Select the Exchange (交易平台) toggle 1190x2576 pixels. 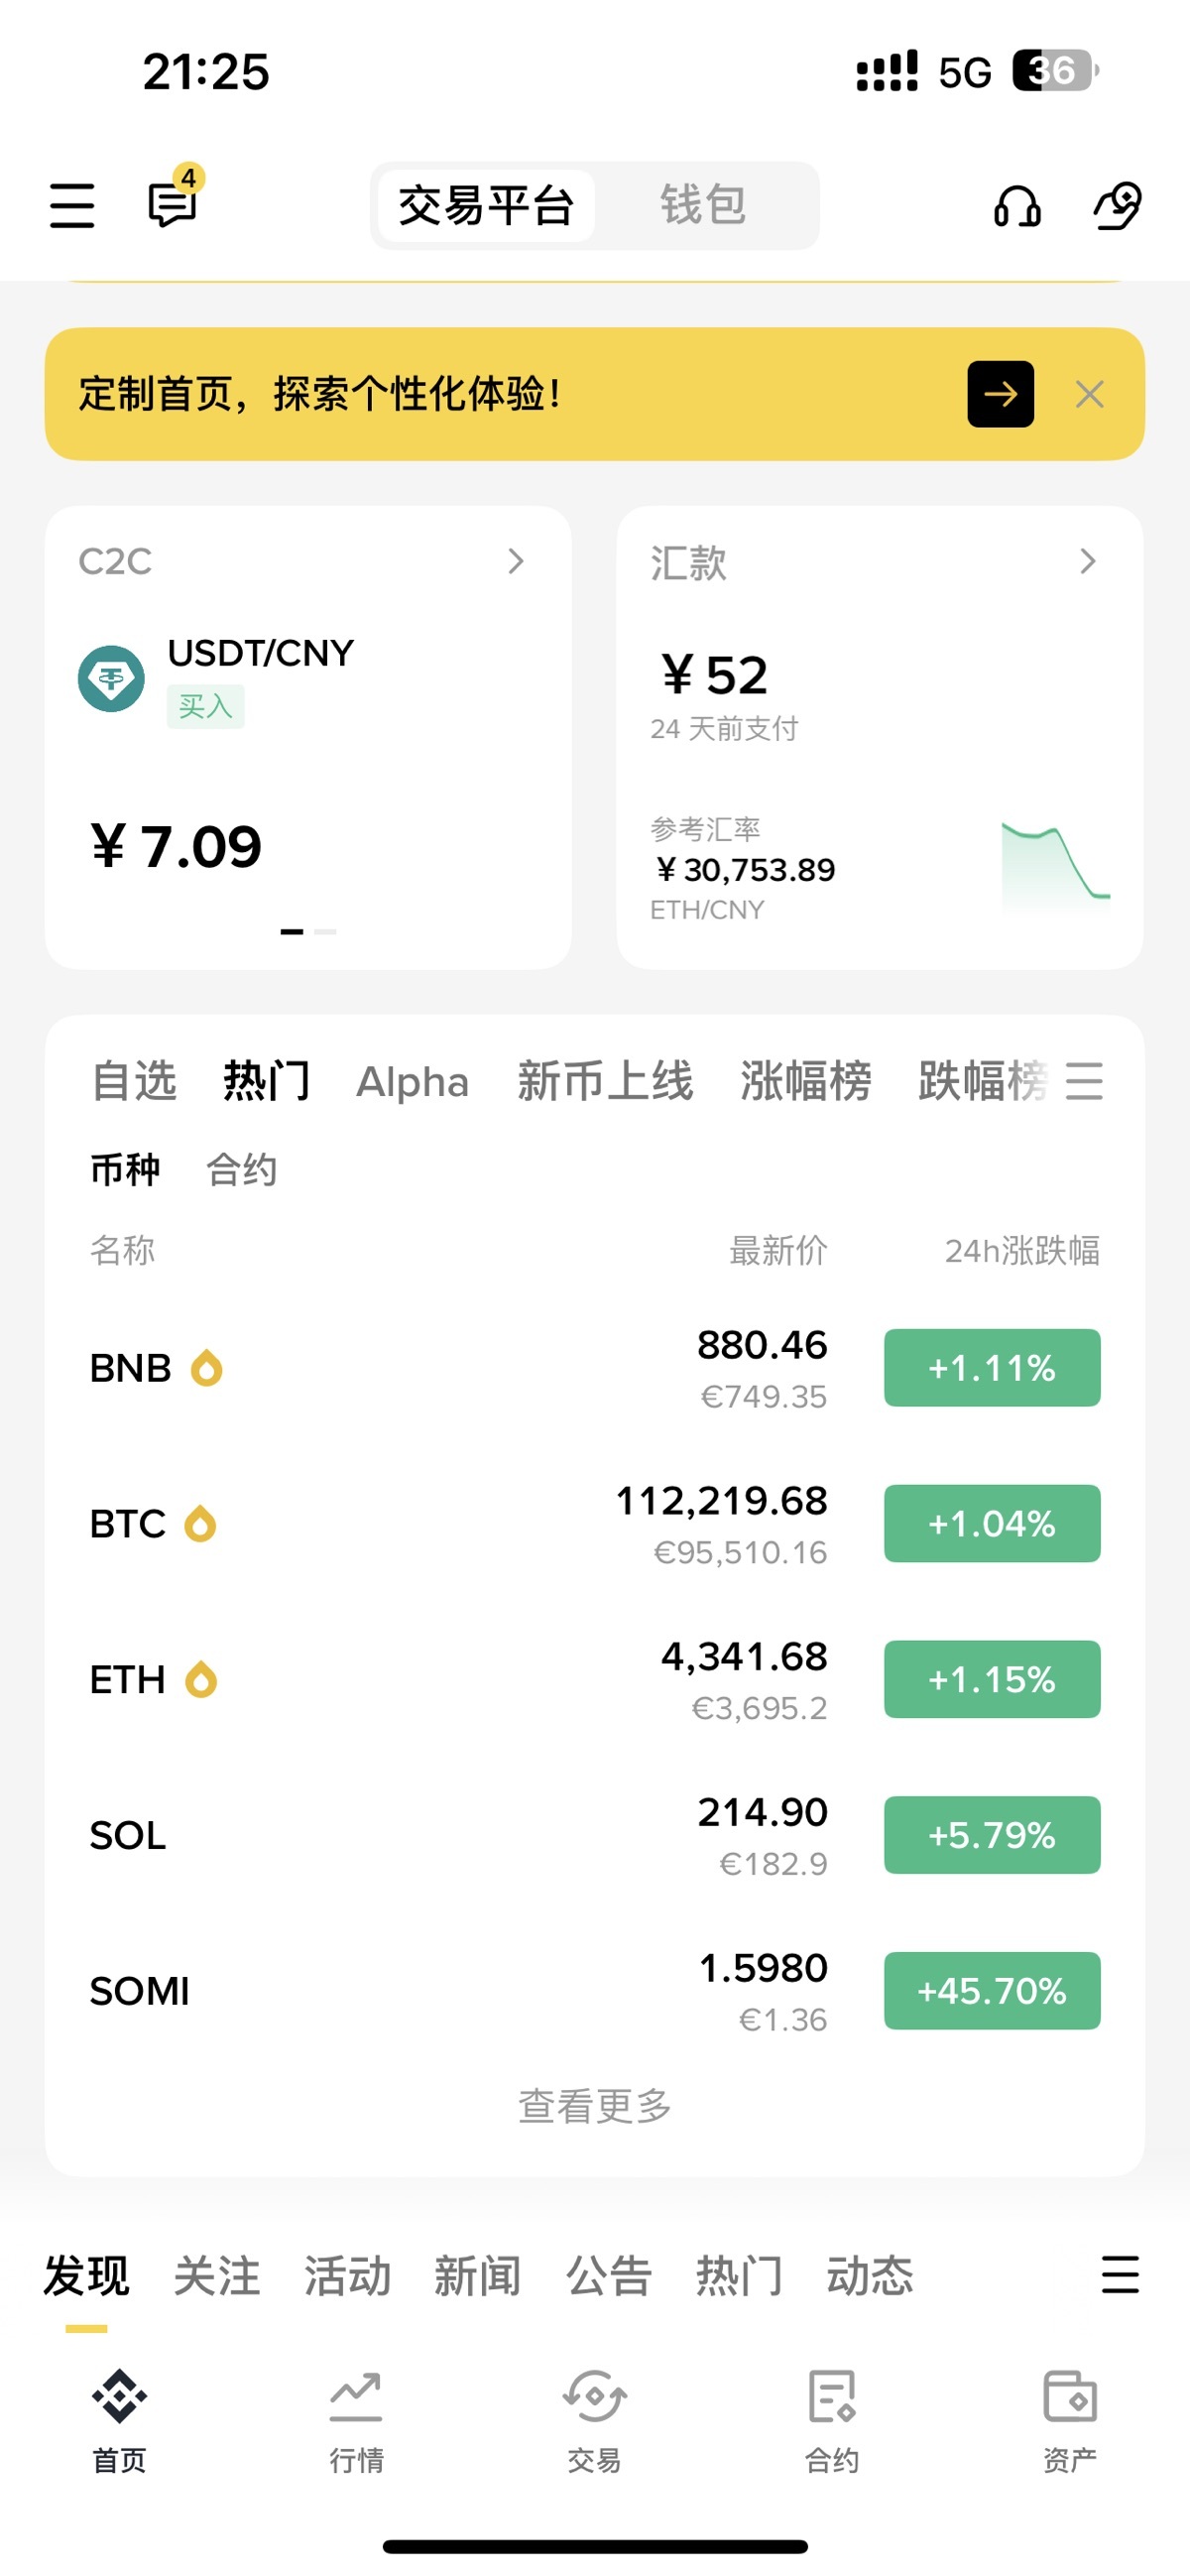click(x=486, y=205)
